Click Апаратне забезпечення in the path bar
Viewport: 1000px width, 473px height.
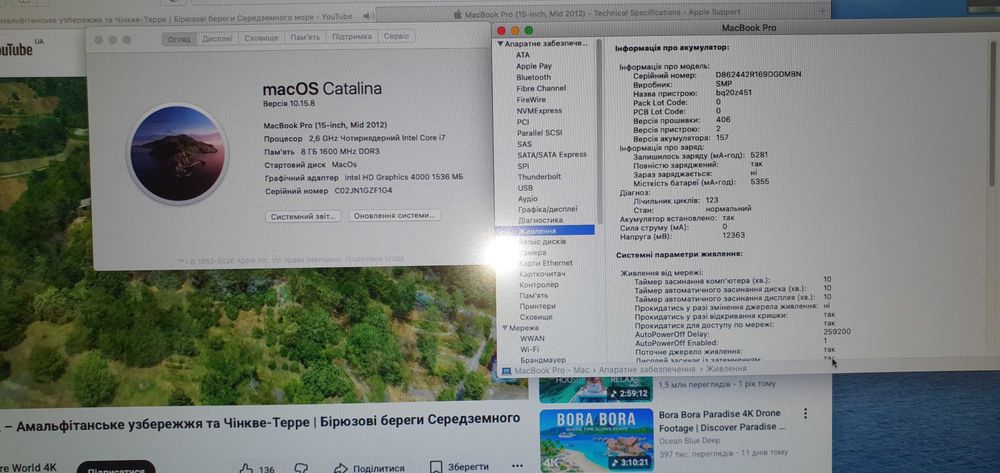click(647, 369)
